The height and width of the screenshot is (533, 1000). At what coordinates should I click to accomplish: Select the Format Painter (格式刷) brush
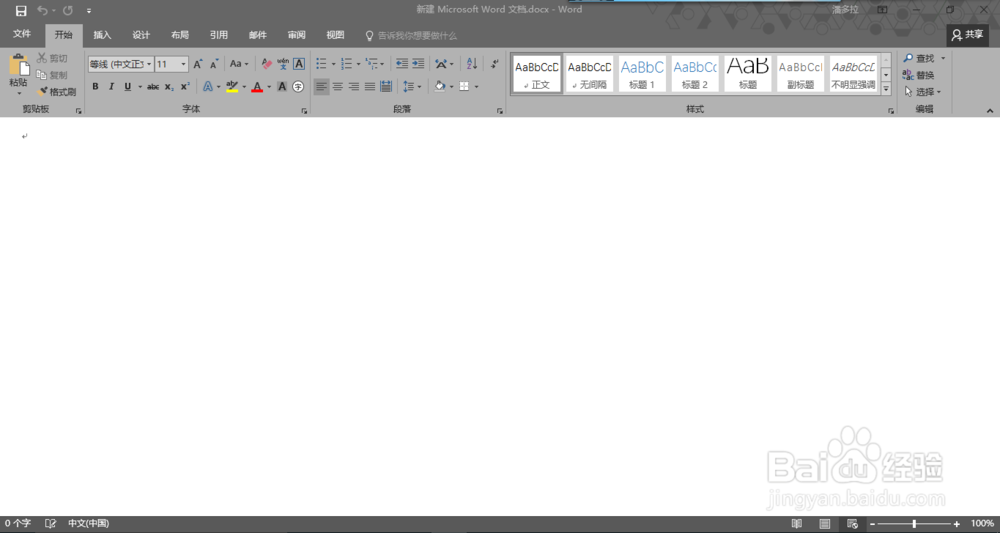[x=43, y=91]
